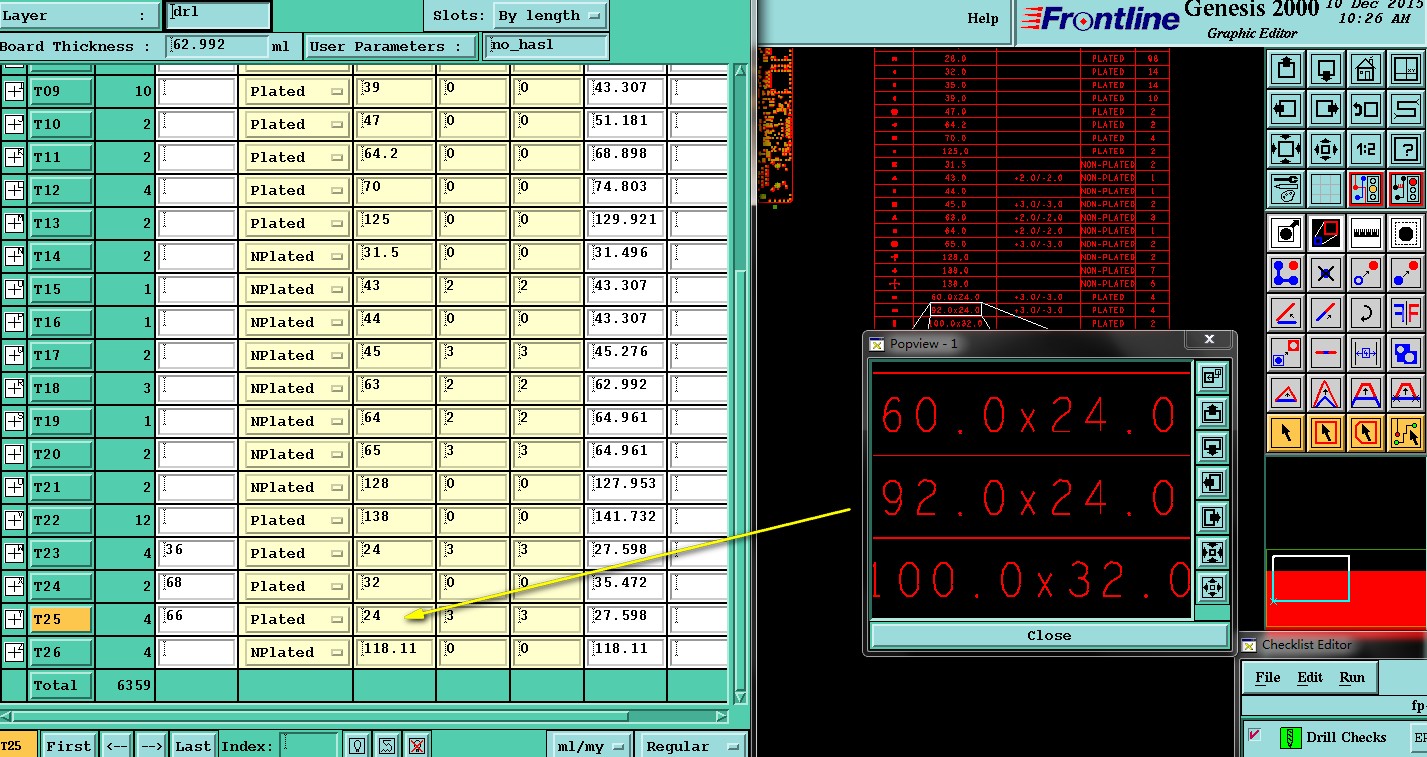This screenshot has height=757, width=1427.
Task: Click the vertical scrollbar of the tool table
Action: 740,385
